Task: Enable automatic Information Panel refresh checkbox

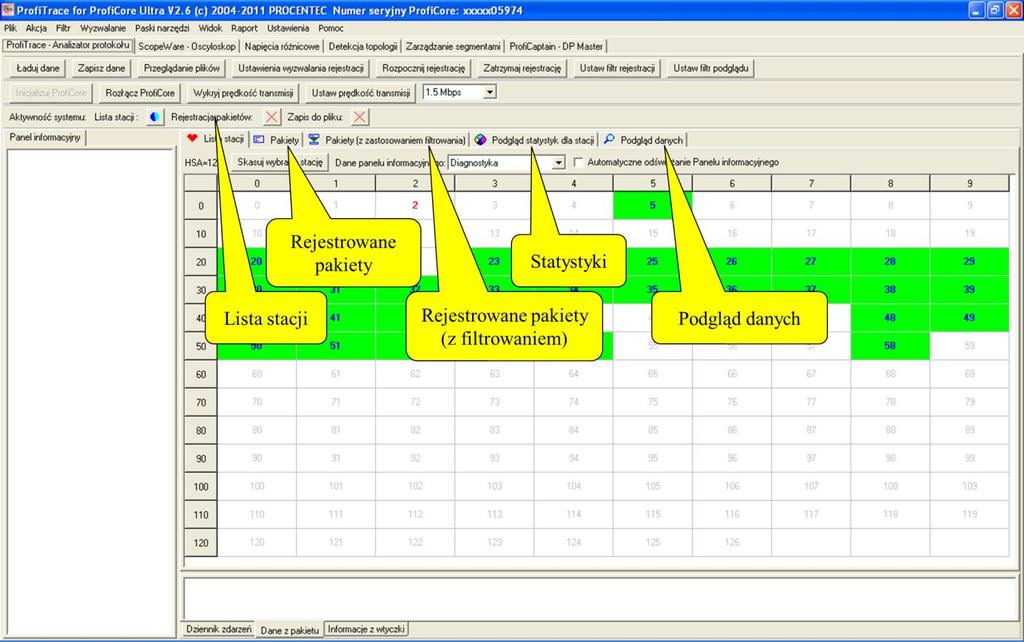Action: 577,162
